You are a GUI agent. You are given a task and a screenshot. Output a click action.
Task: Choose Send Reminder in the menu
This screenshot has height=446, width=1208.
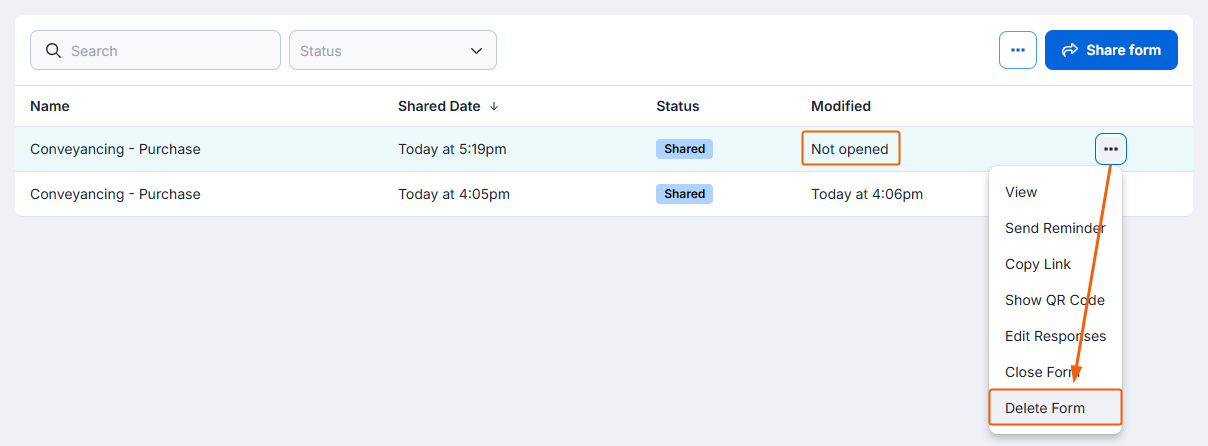(1056, 228)
